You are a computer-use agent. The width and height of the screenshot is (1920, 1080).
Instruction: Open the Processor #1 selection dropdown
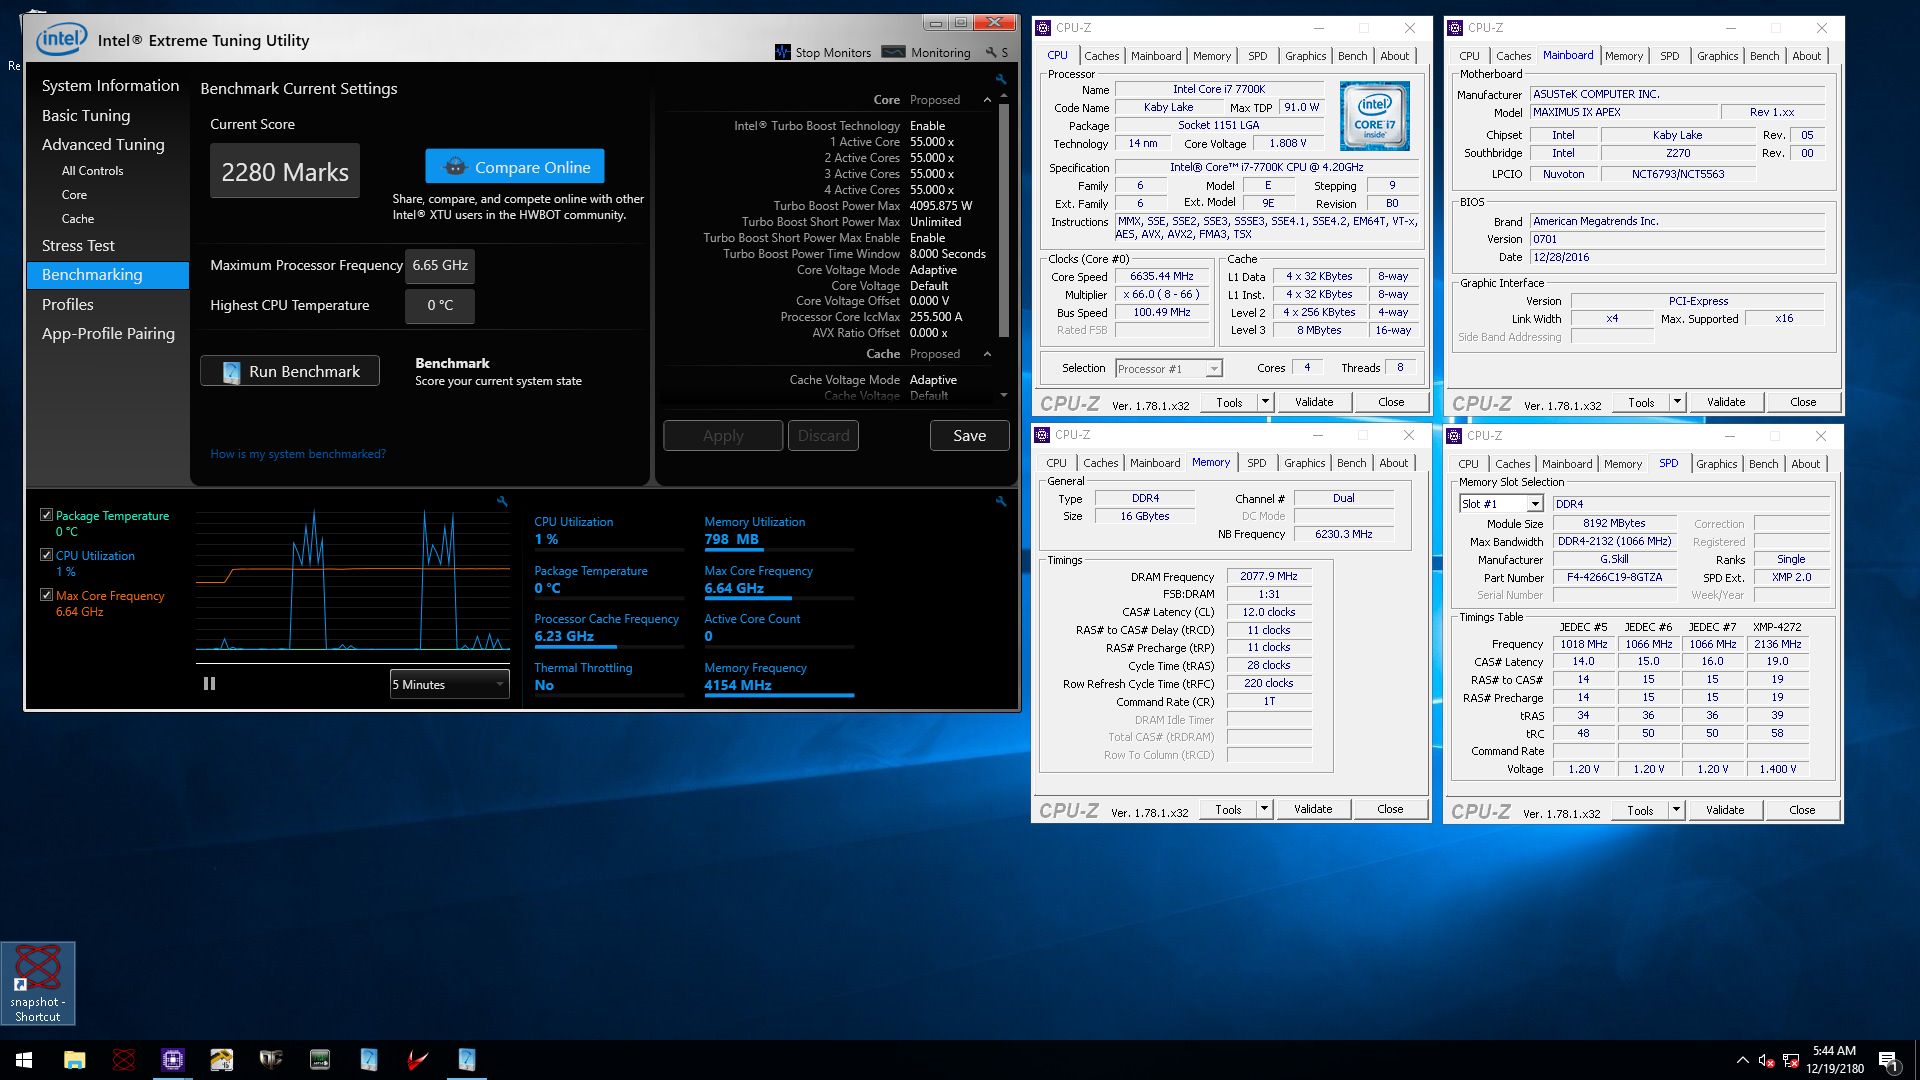[1169, 368]
